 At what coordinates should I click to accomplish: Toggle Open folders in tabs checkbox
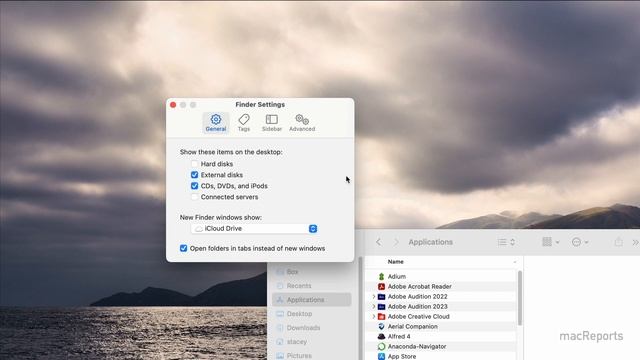click(183, 248)
